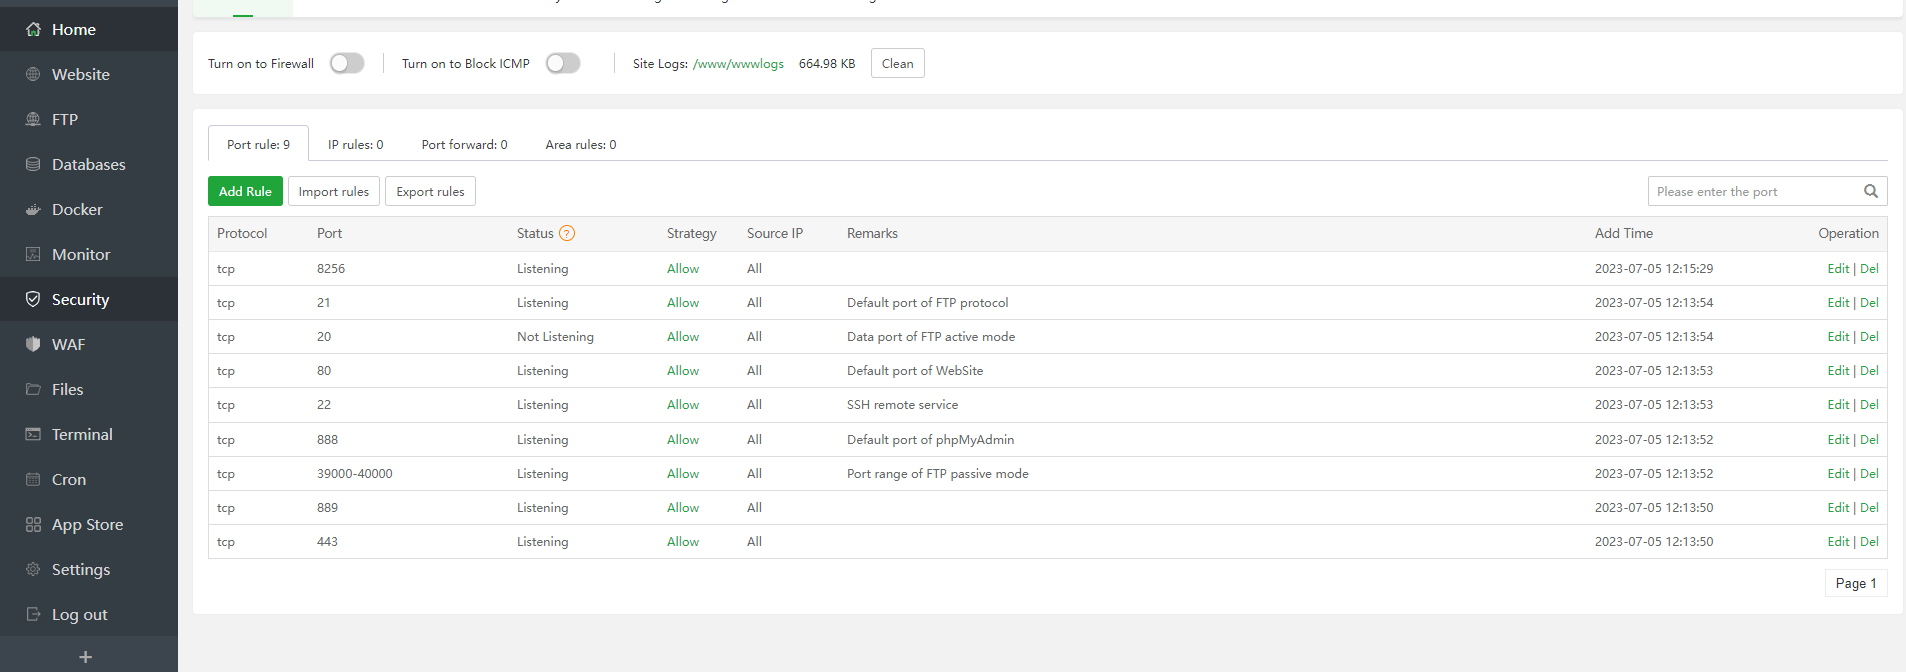1906x672 pixels.
Task: Open the /www/wwwlogs path link
Action: pyautogui.click(x=738, y=64)
